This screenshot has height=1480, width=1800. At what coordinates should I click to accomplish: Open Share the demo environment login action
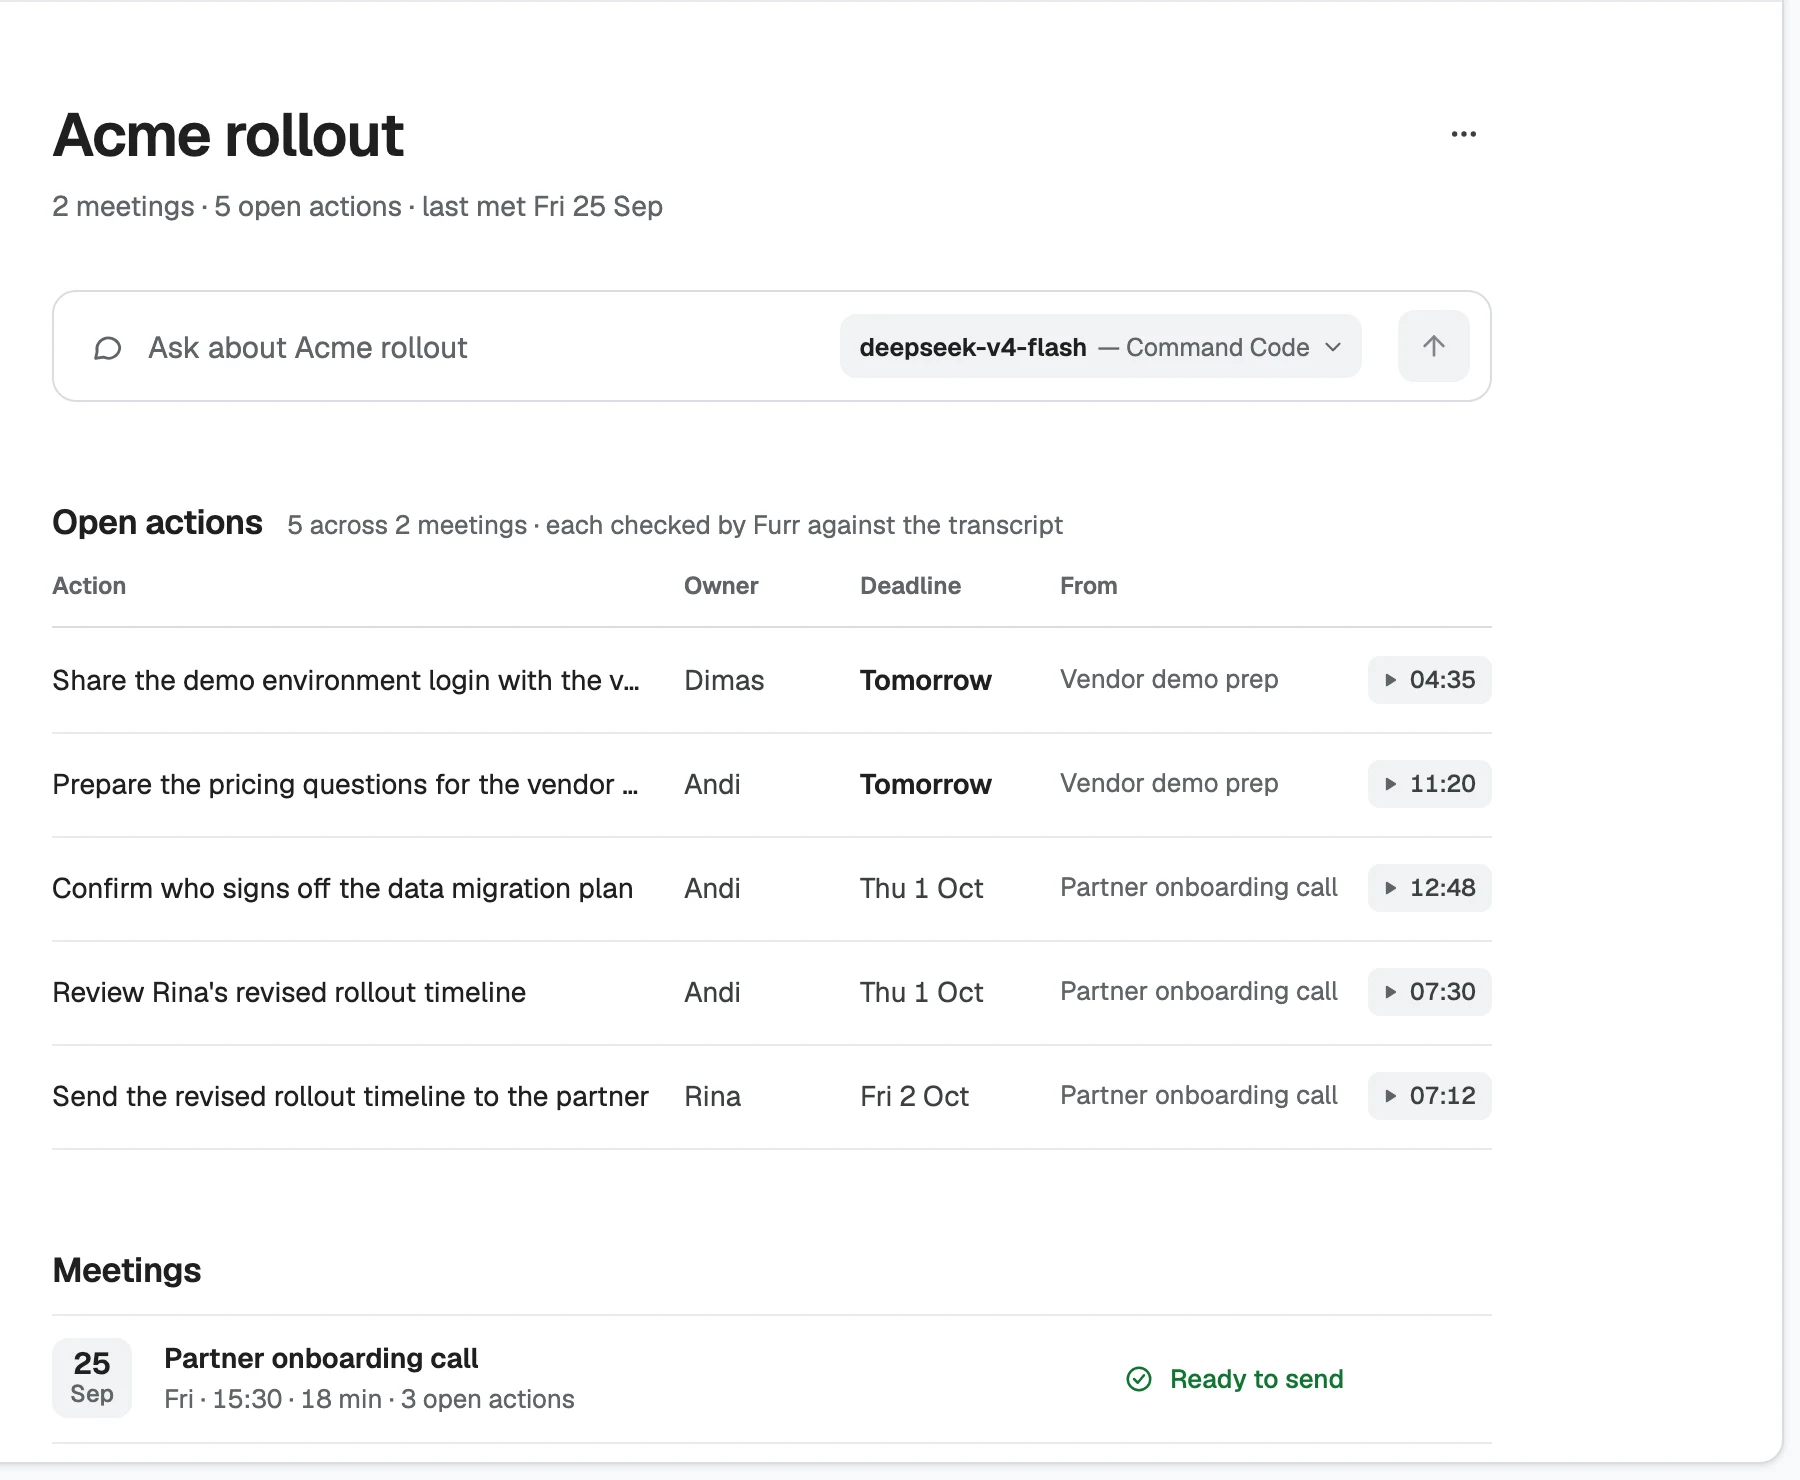tap(346, 680)
